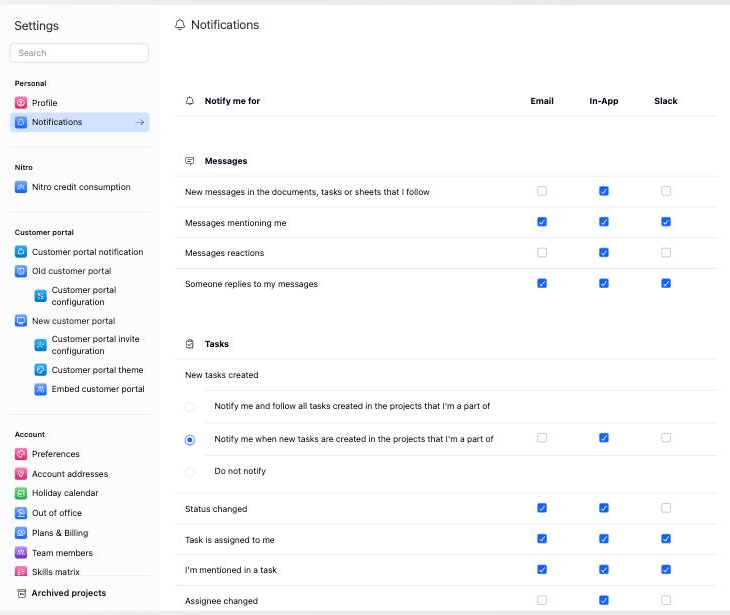
Task: Open Old customer portal settings
Action: 79,271
